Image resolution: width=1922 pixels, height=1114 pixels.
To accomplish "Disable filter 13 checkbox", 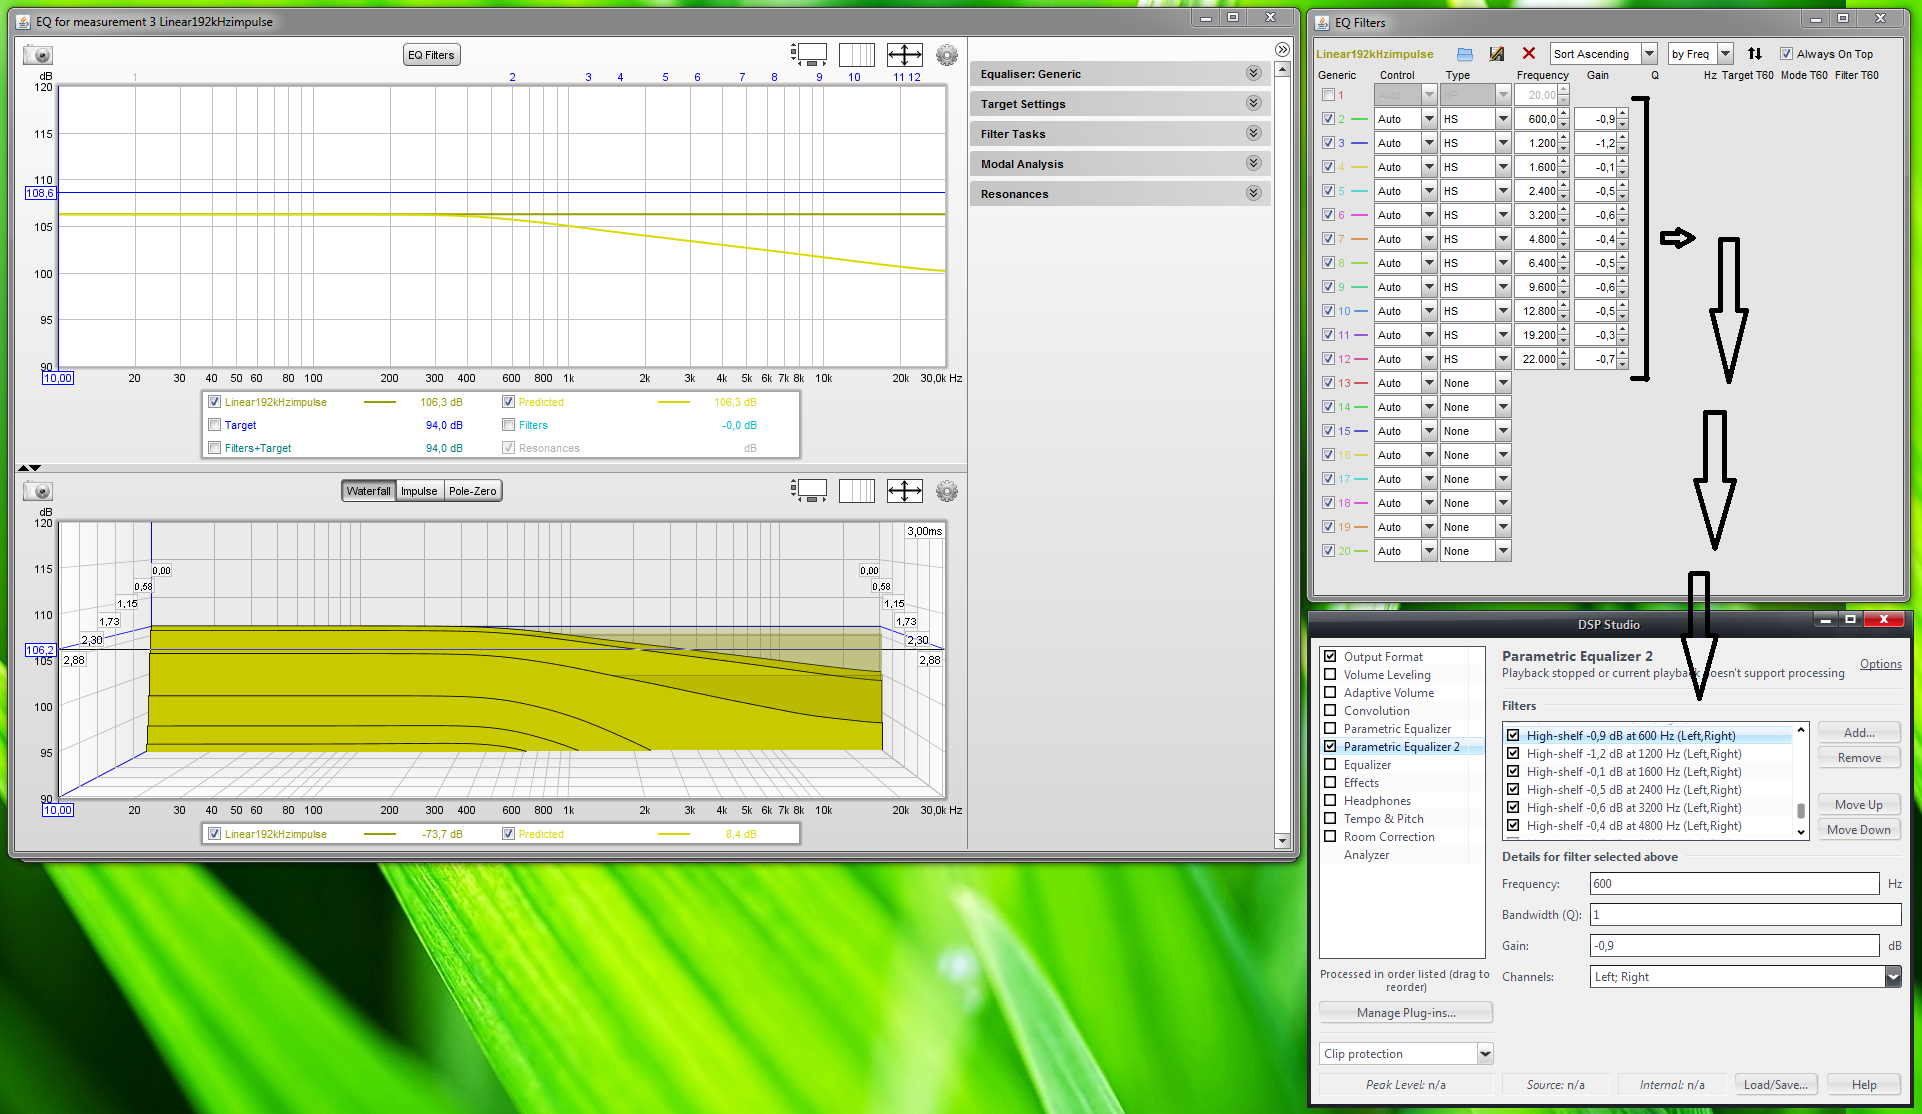I will coord(1328,383).
